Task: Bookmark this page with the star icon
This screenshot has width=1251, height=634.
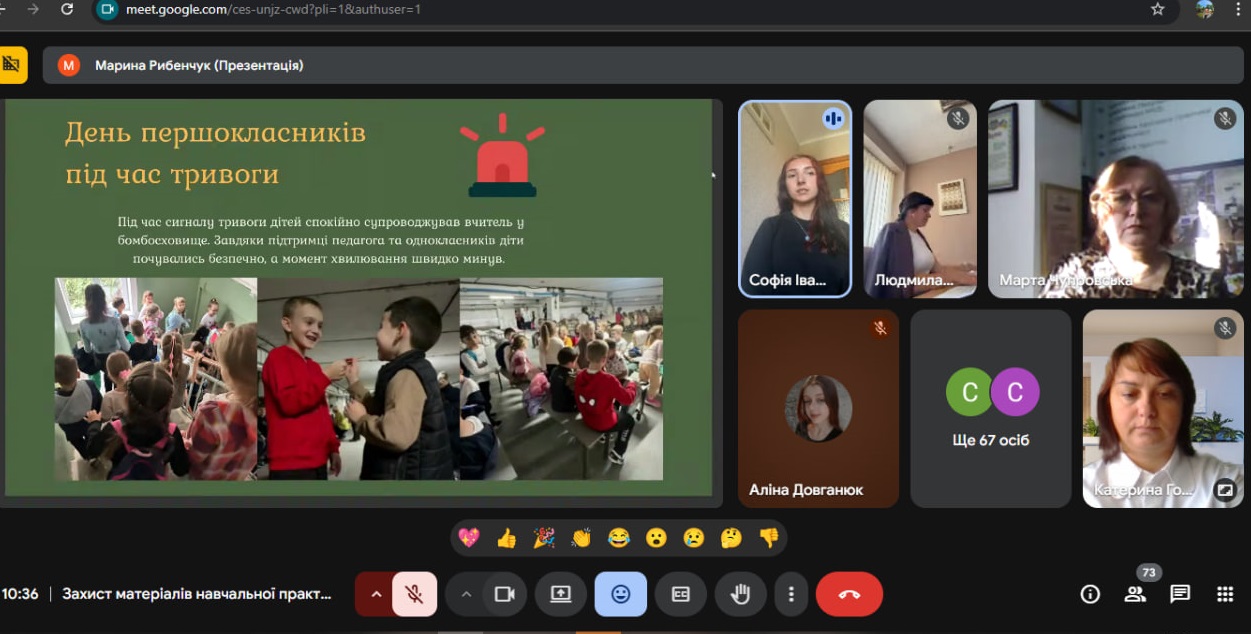Action: point(1158,9)
